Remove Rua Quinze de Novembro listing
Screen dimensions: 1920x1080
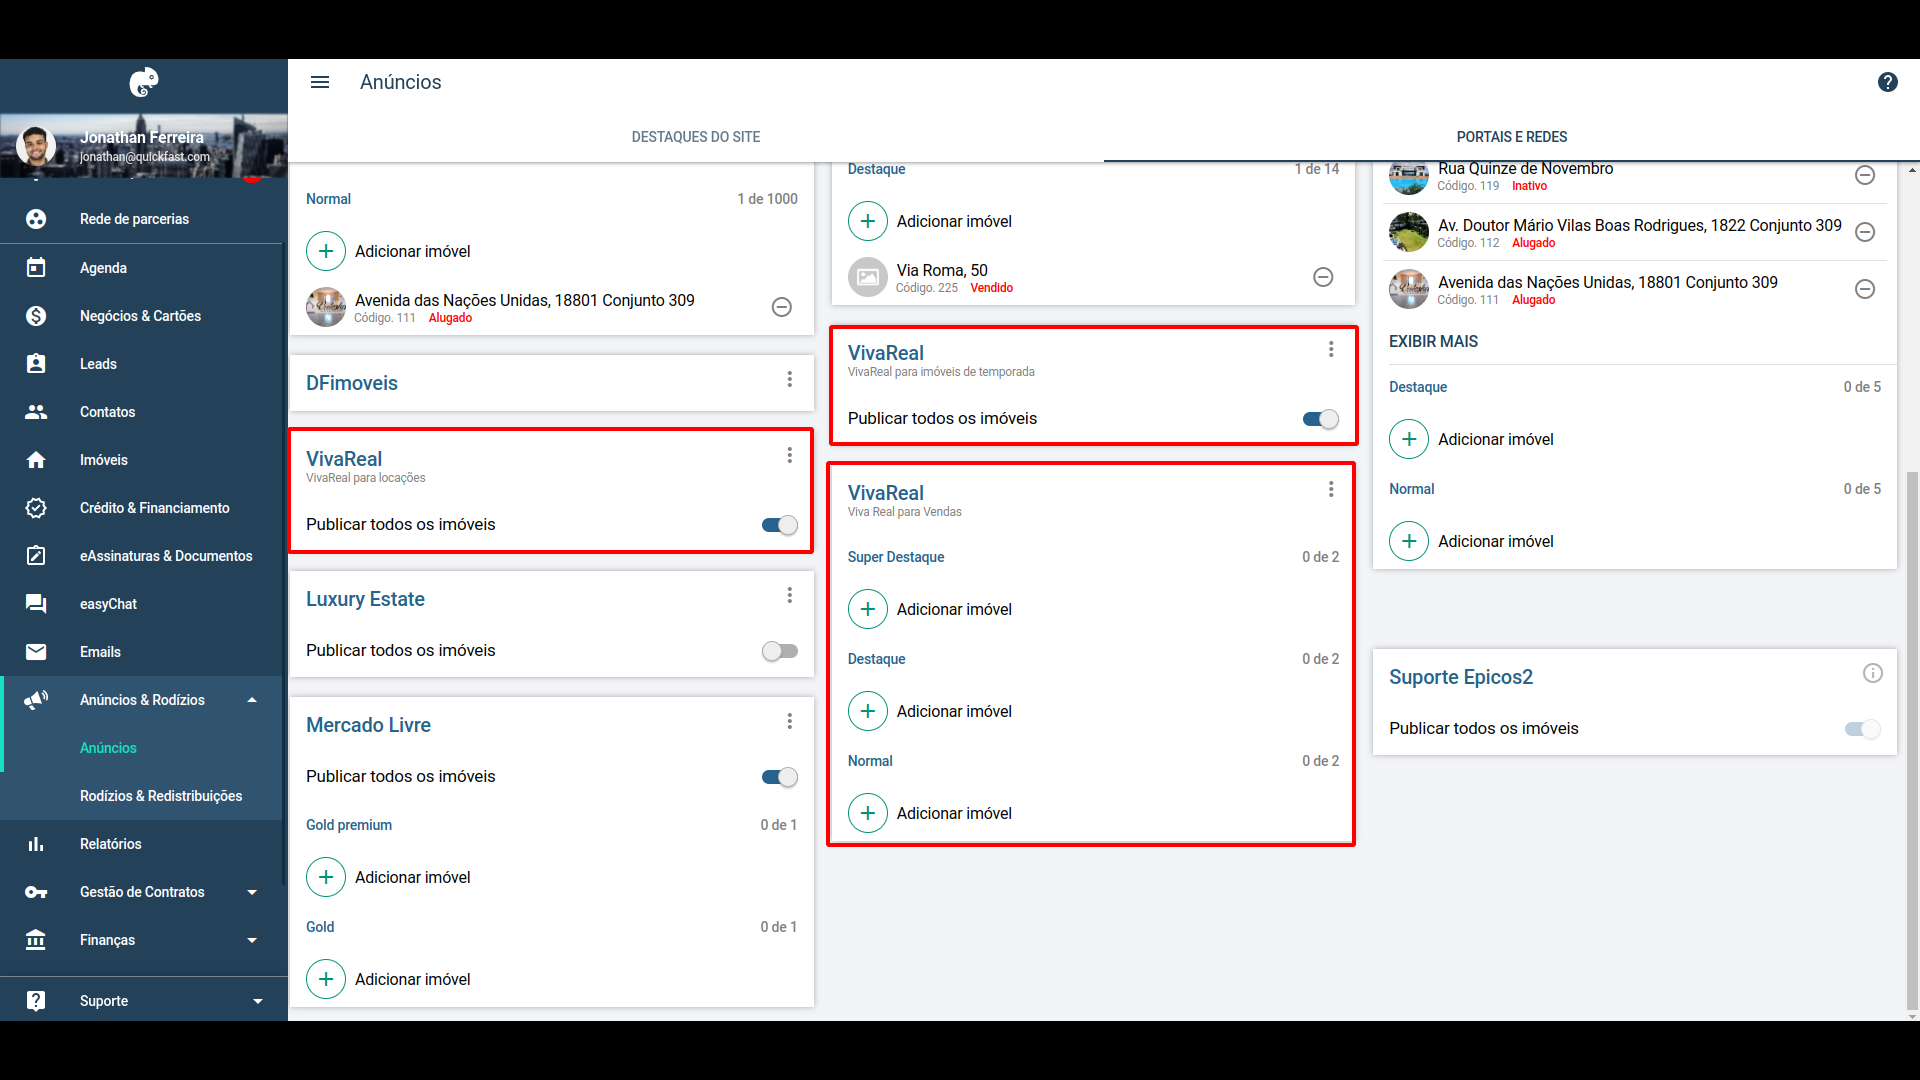point(1865,175)
